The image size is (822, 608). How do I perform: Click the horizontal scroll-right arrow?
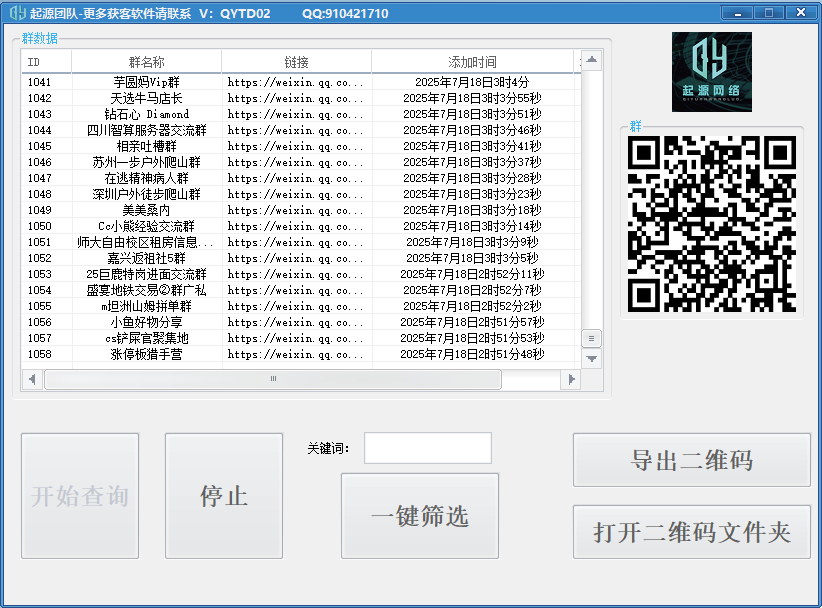click(571, 379)
